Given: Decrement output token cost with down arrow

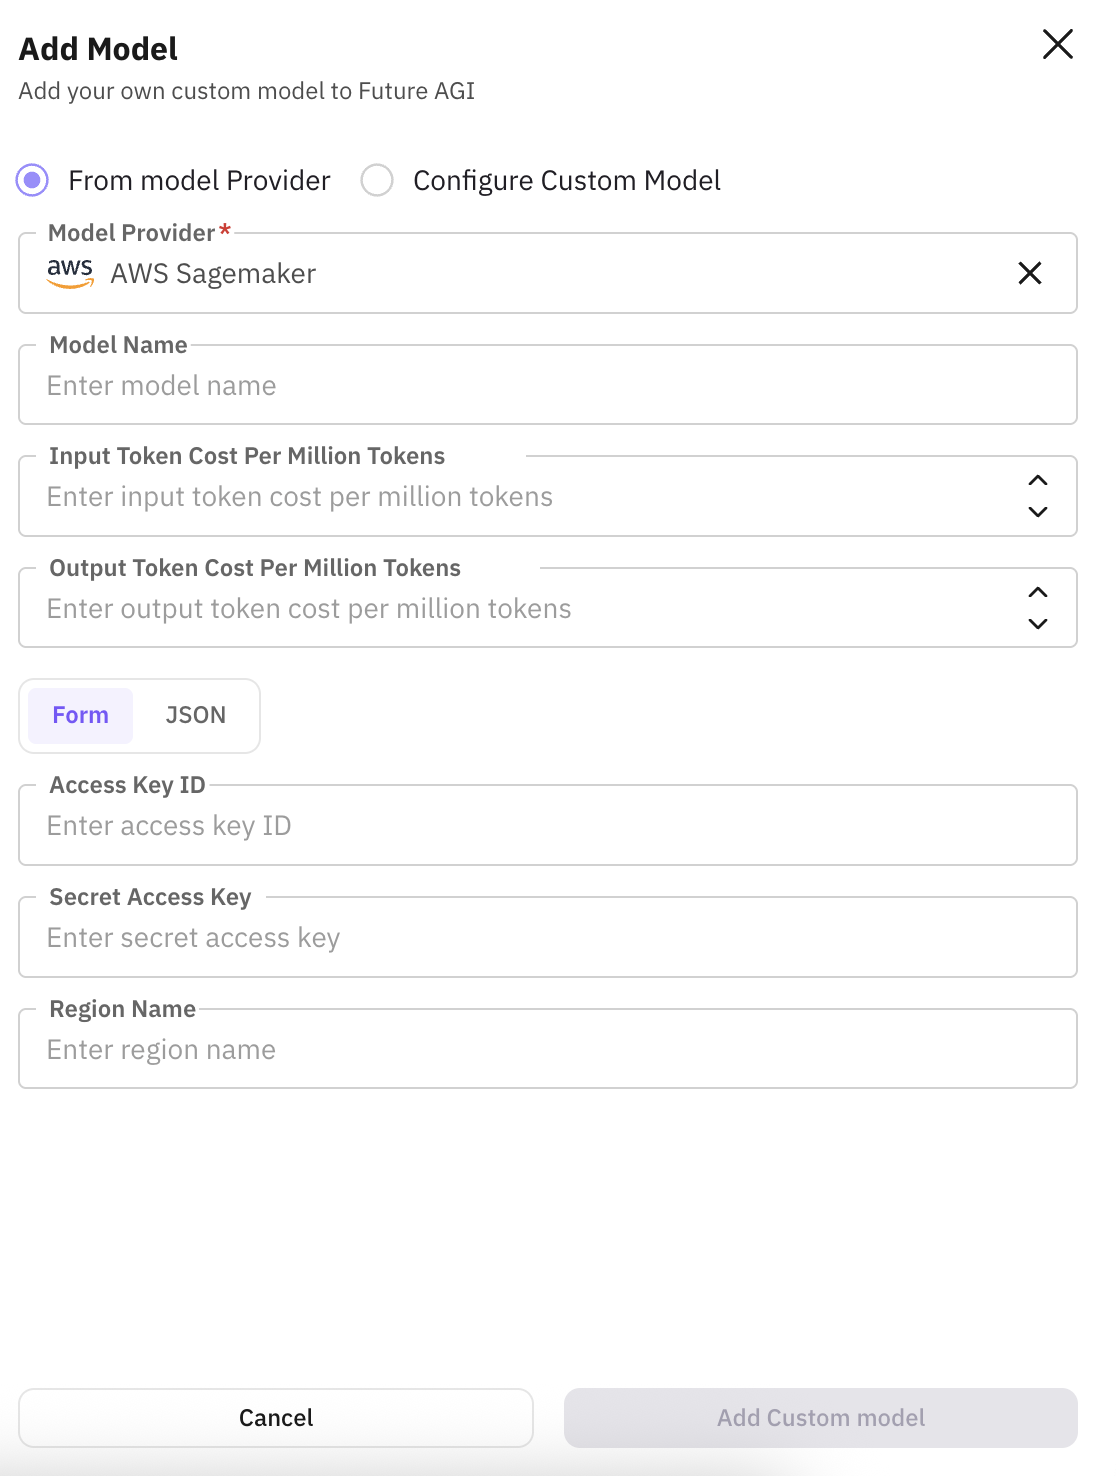Looking at the screenshot, I should (x=1038, y=624).
